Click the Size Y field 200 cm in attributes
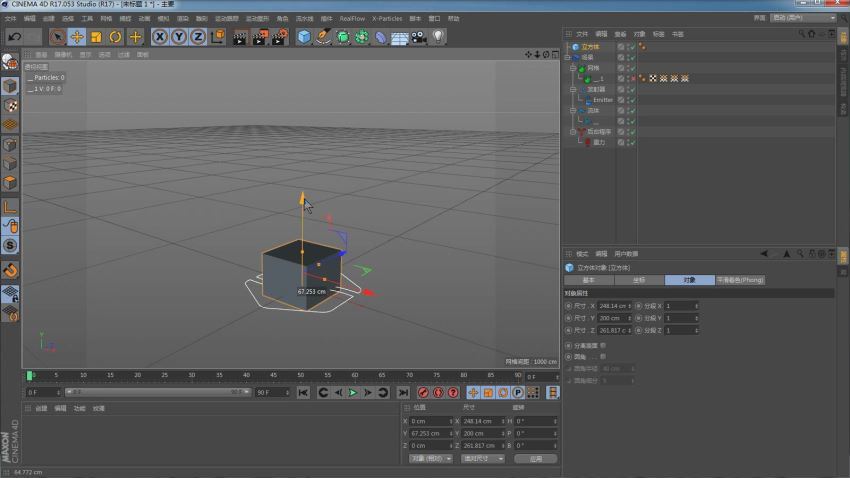Viewport: 850px width, 478px height. click(615, 318)
